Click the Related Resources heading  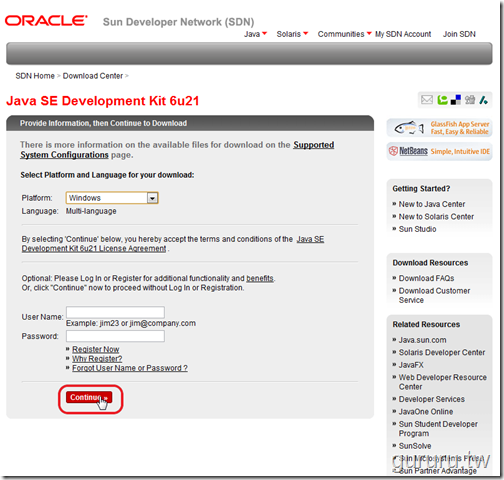pos(426,324)
